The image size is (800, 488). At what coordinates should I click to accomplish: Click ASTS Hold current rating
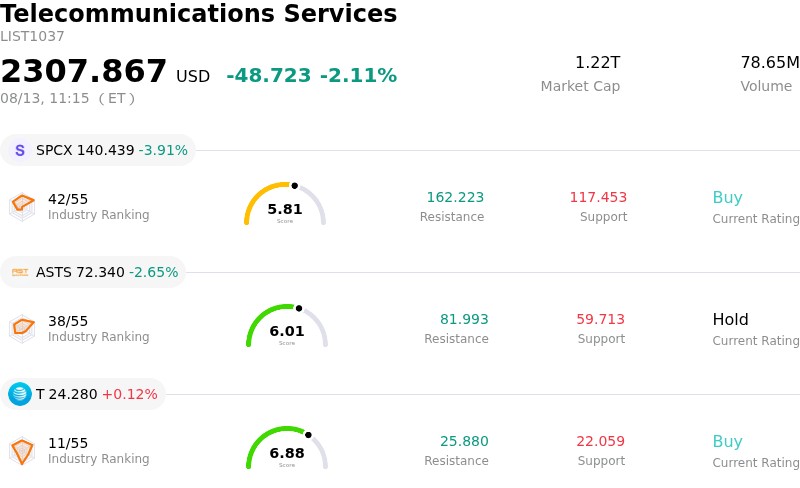[731, 320]
